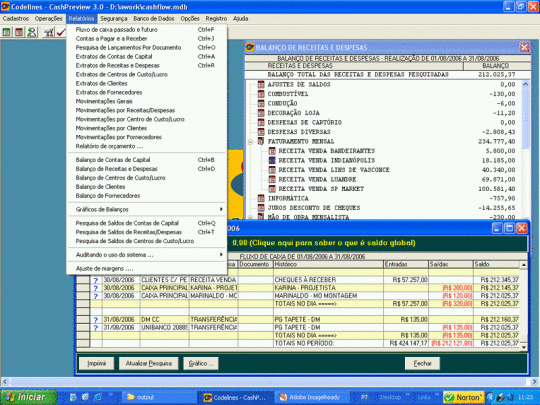Click the icon beside DECORAÇÃO LOJA
The width and height of the screenshot is (540, 405).
261,113
